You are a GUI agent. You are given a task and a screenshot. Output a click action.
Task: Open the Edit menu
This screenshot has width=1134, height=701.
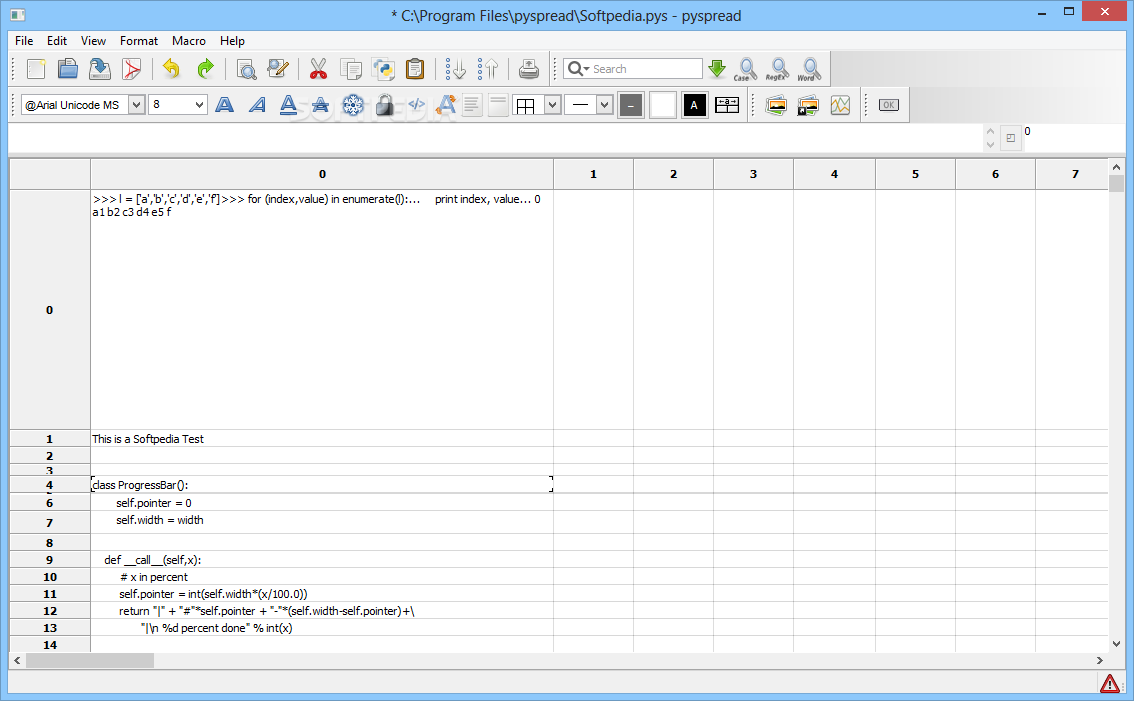(56, 41)
